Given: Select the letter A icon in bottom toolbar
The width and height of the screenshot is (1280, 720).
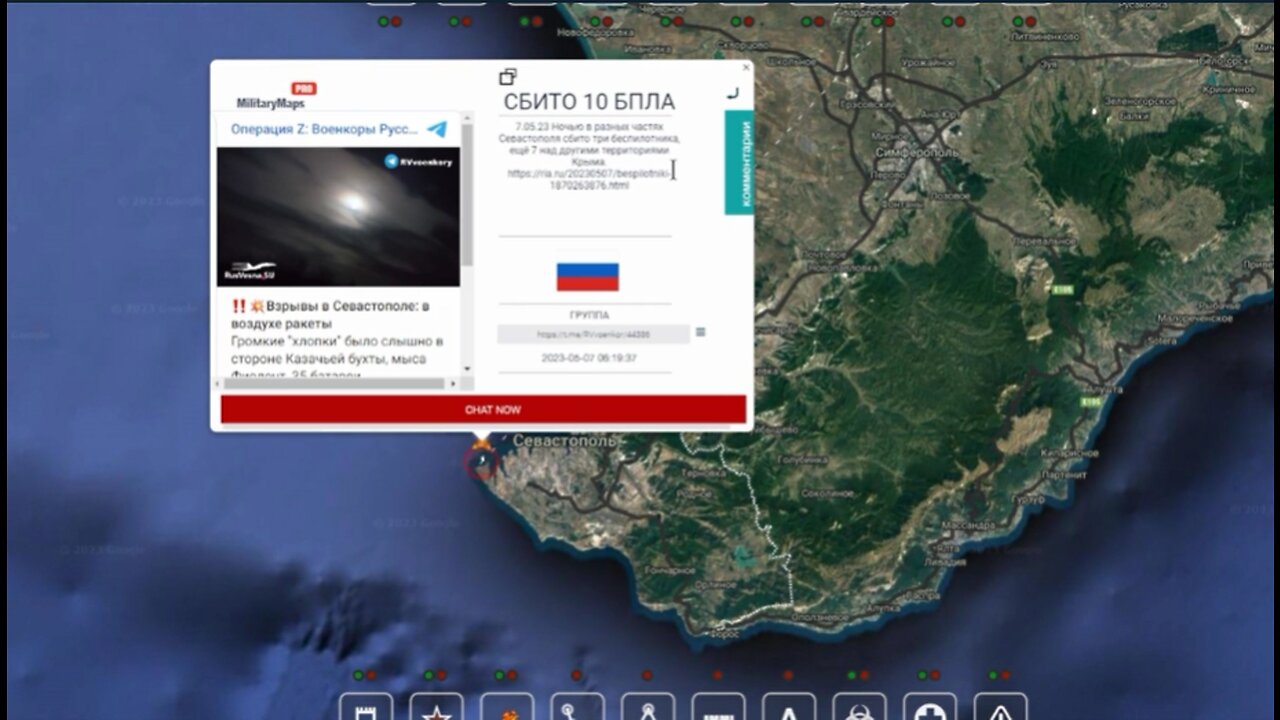Looking at the screenshot, I should [x=789, y=707].
